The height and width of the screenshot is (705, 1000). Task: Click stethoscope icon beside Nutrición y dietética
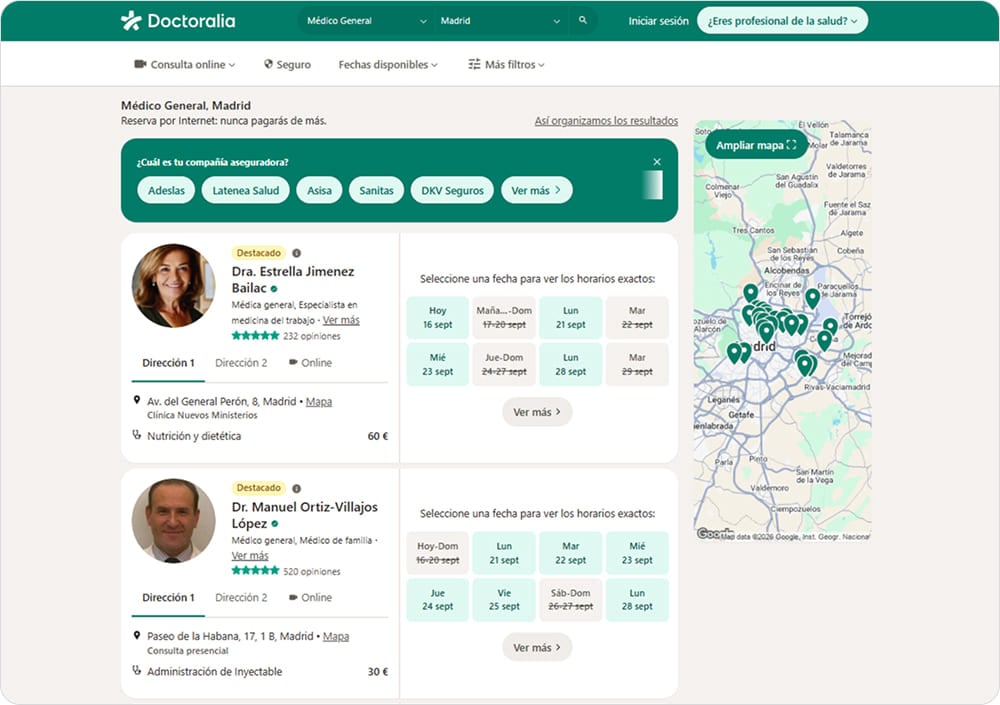pyautogui.click(x=136, y=435)
